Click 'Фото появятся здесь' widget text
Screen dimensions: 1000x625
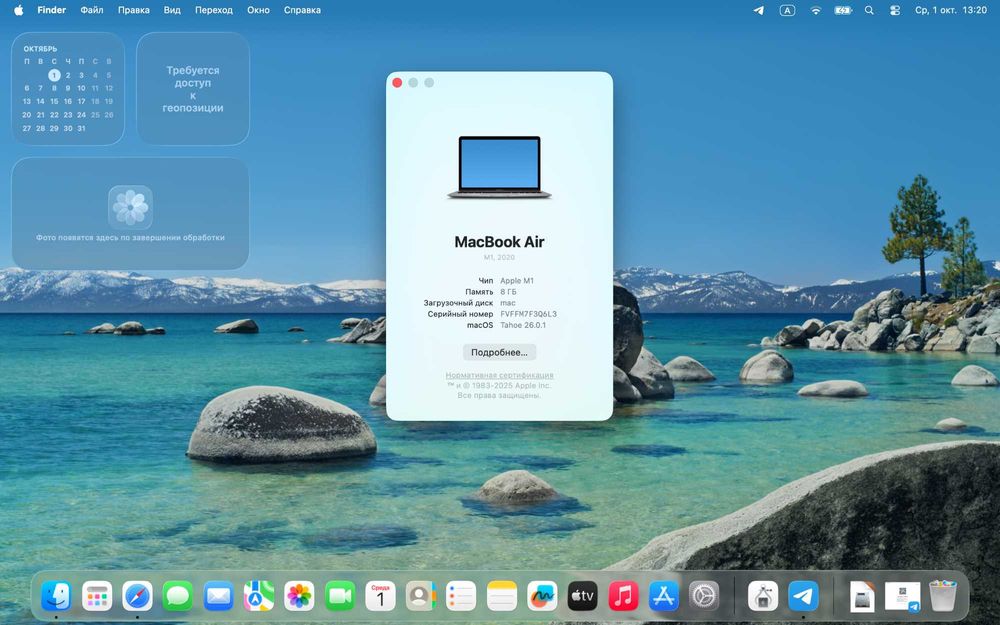[x=130, y=237]
